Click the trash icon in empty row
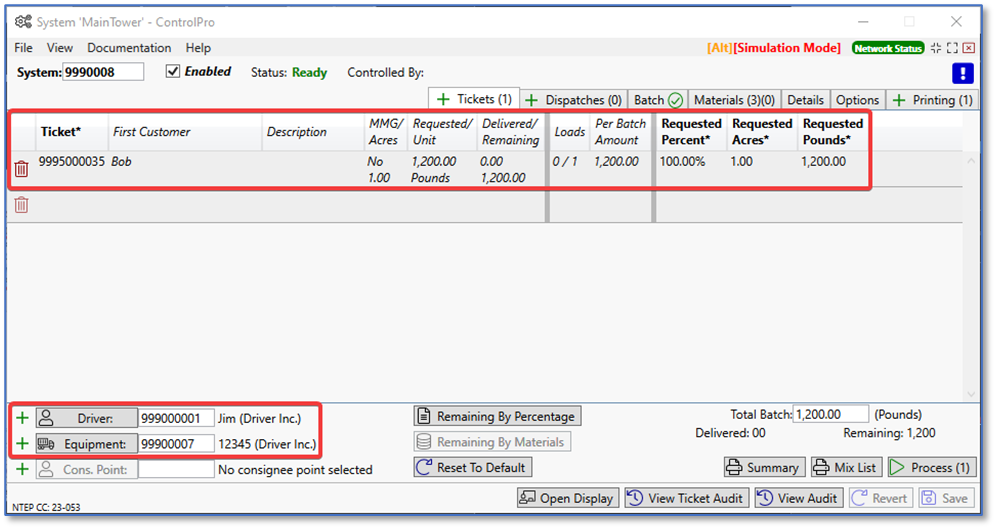The image size is (996, 529). (21, 205)
